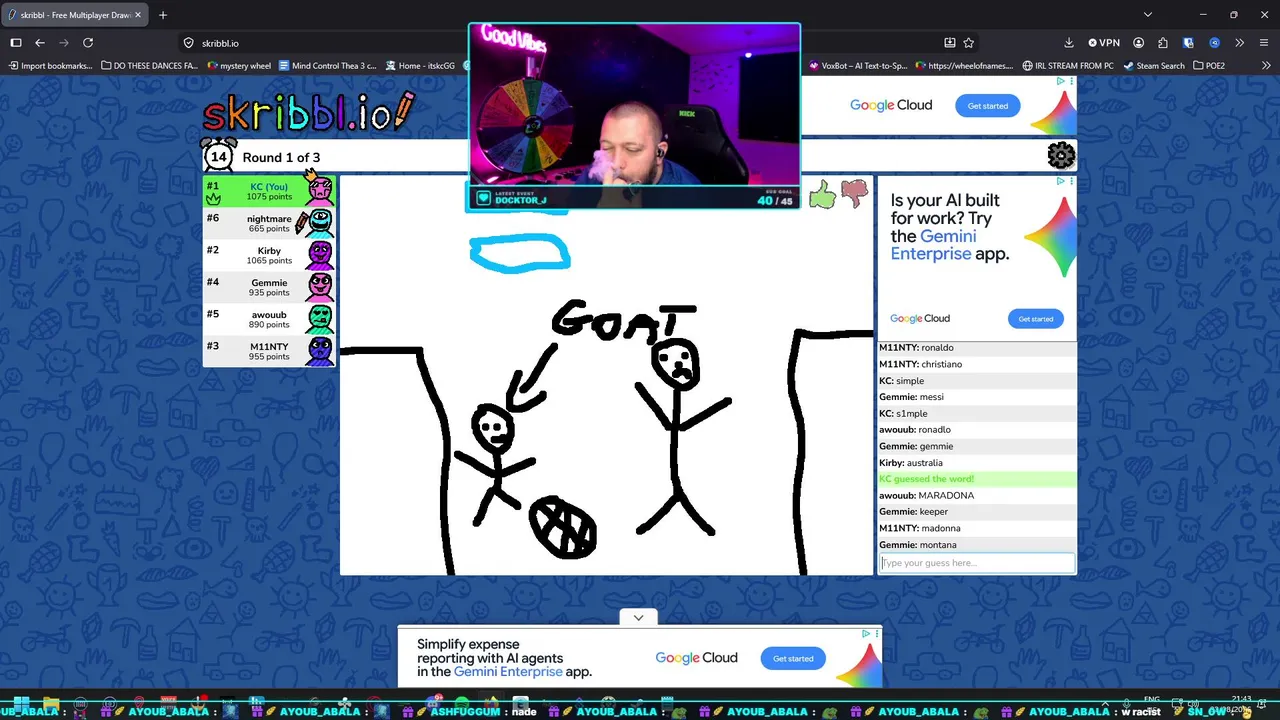The width and height of the screenshot is (1280, 720).
Task: Collapse the bottom ad banner
Action: 638,617
